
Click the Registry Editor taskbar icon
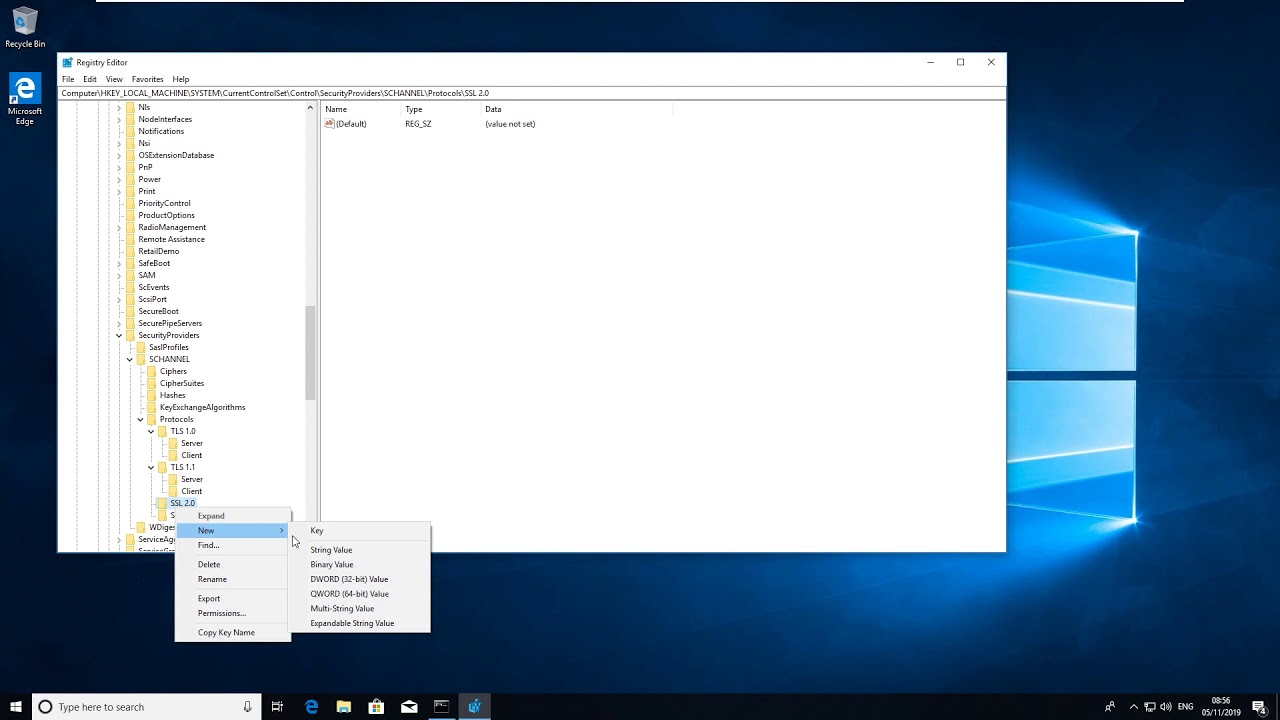pyautogui.click(x=474, y=707)
